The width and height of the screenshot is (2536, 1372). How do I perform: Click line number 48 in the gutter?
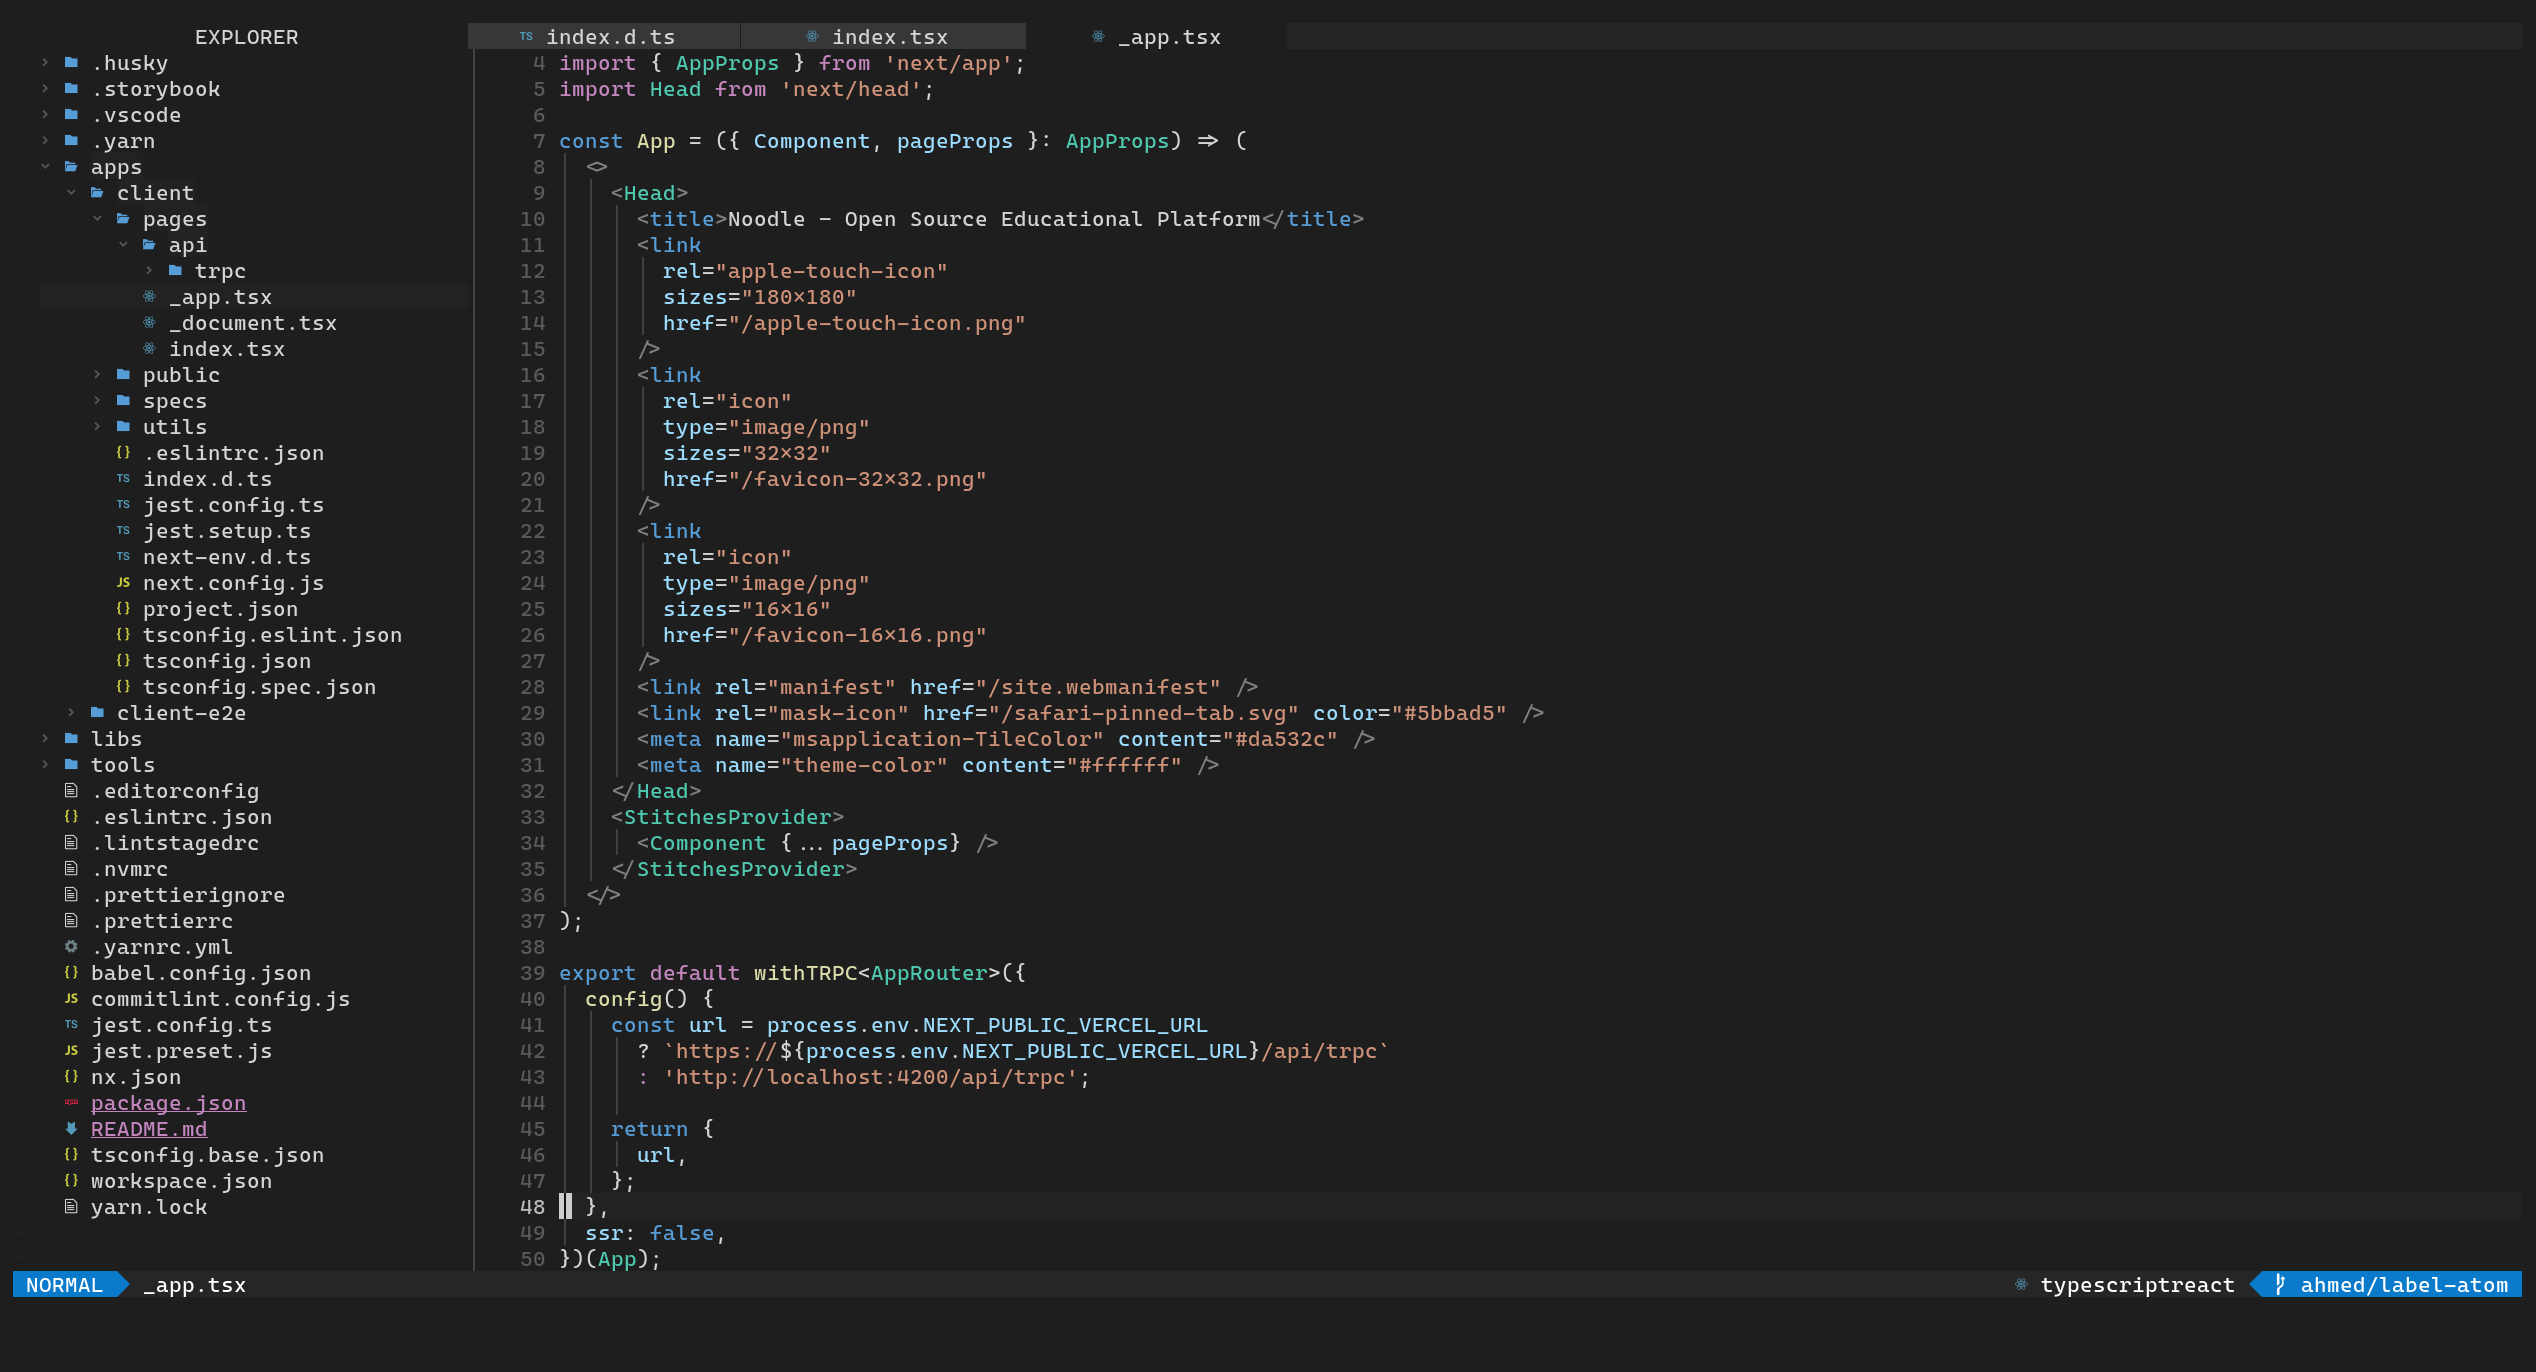(x=532, y=1207)
